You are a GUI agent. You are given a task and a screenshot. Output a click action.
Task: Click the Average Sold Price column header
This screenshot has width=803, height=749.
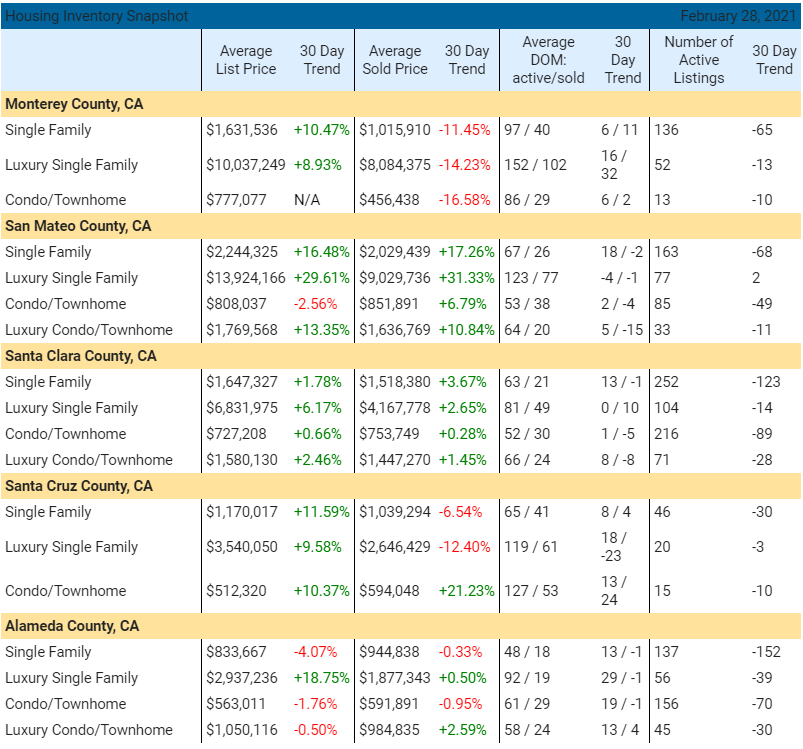click(x=394, y=60)
